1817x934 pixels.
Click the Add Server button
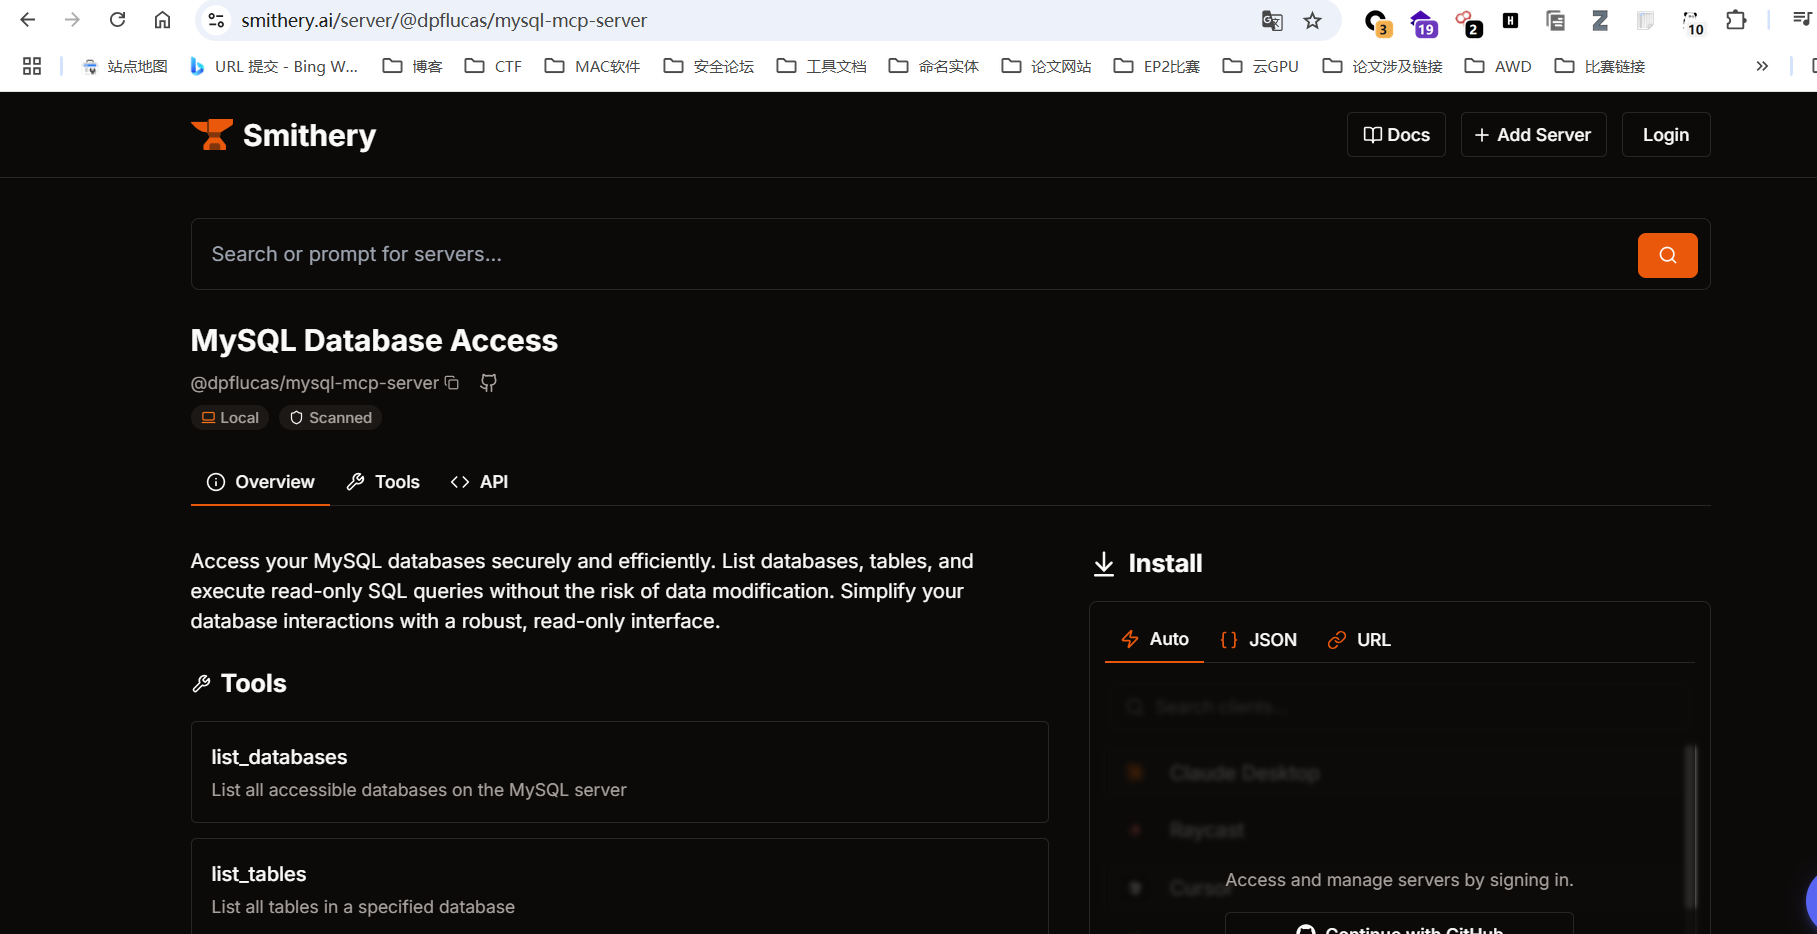tap(1533, 135)
